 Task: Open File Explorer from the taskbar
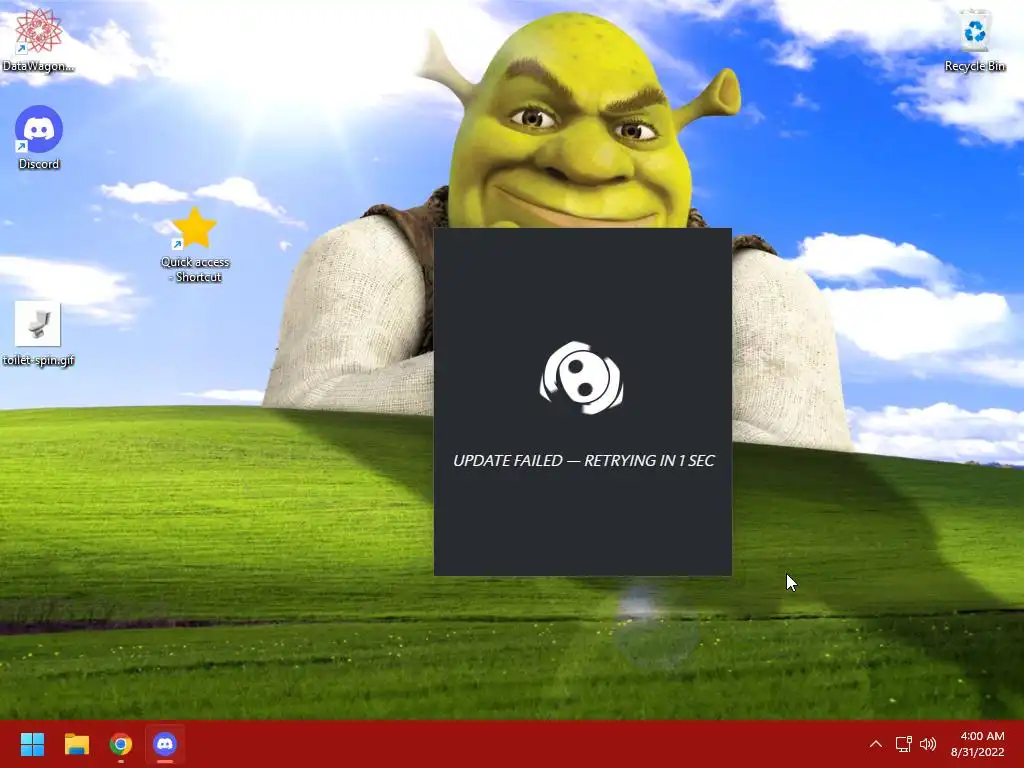(76, 744)
